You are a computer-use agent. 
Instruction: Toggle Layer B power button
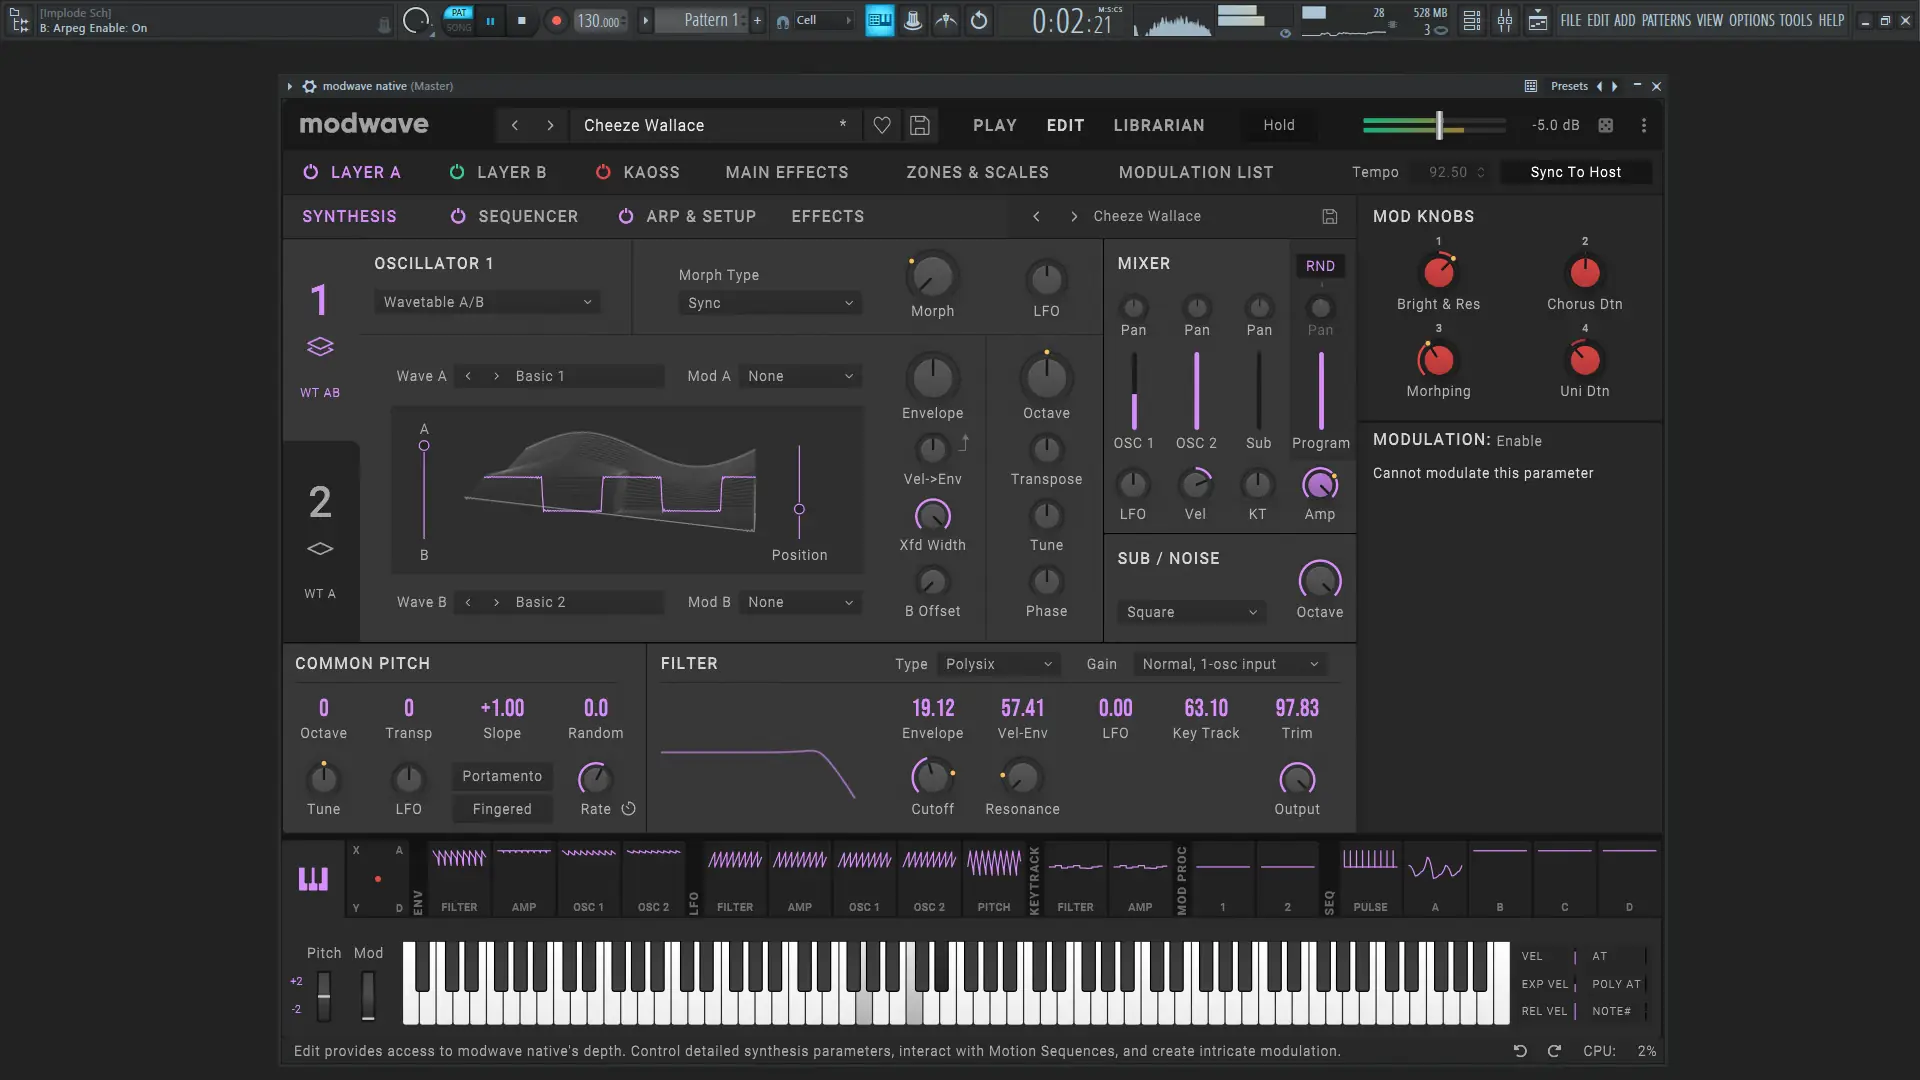[457, 172]
